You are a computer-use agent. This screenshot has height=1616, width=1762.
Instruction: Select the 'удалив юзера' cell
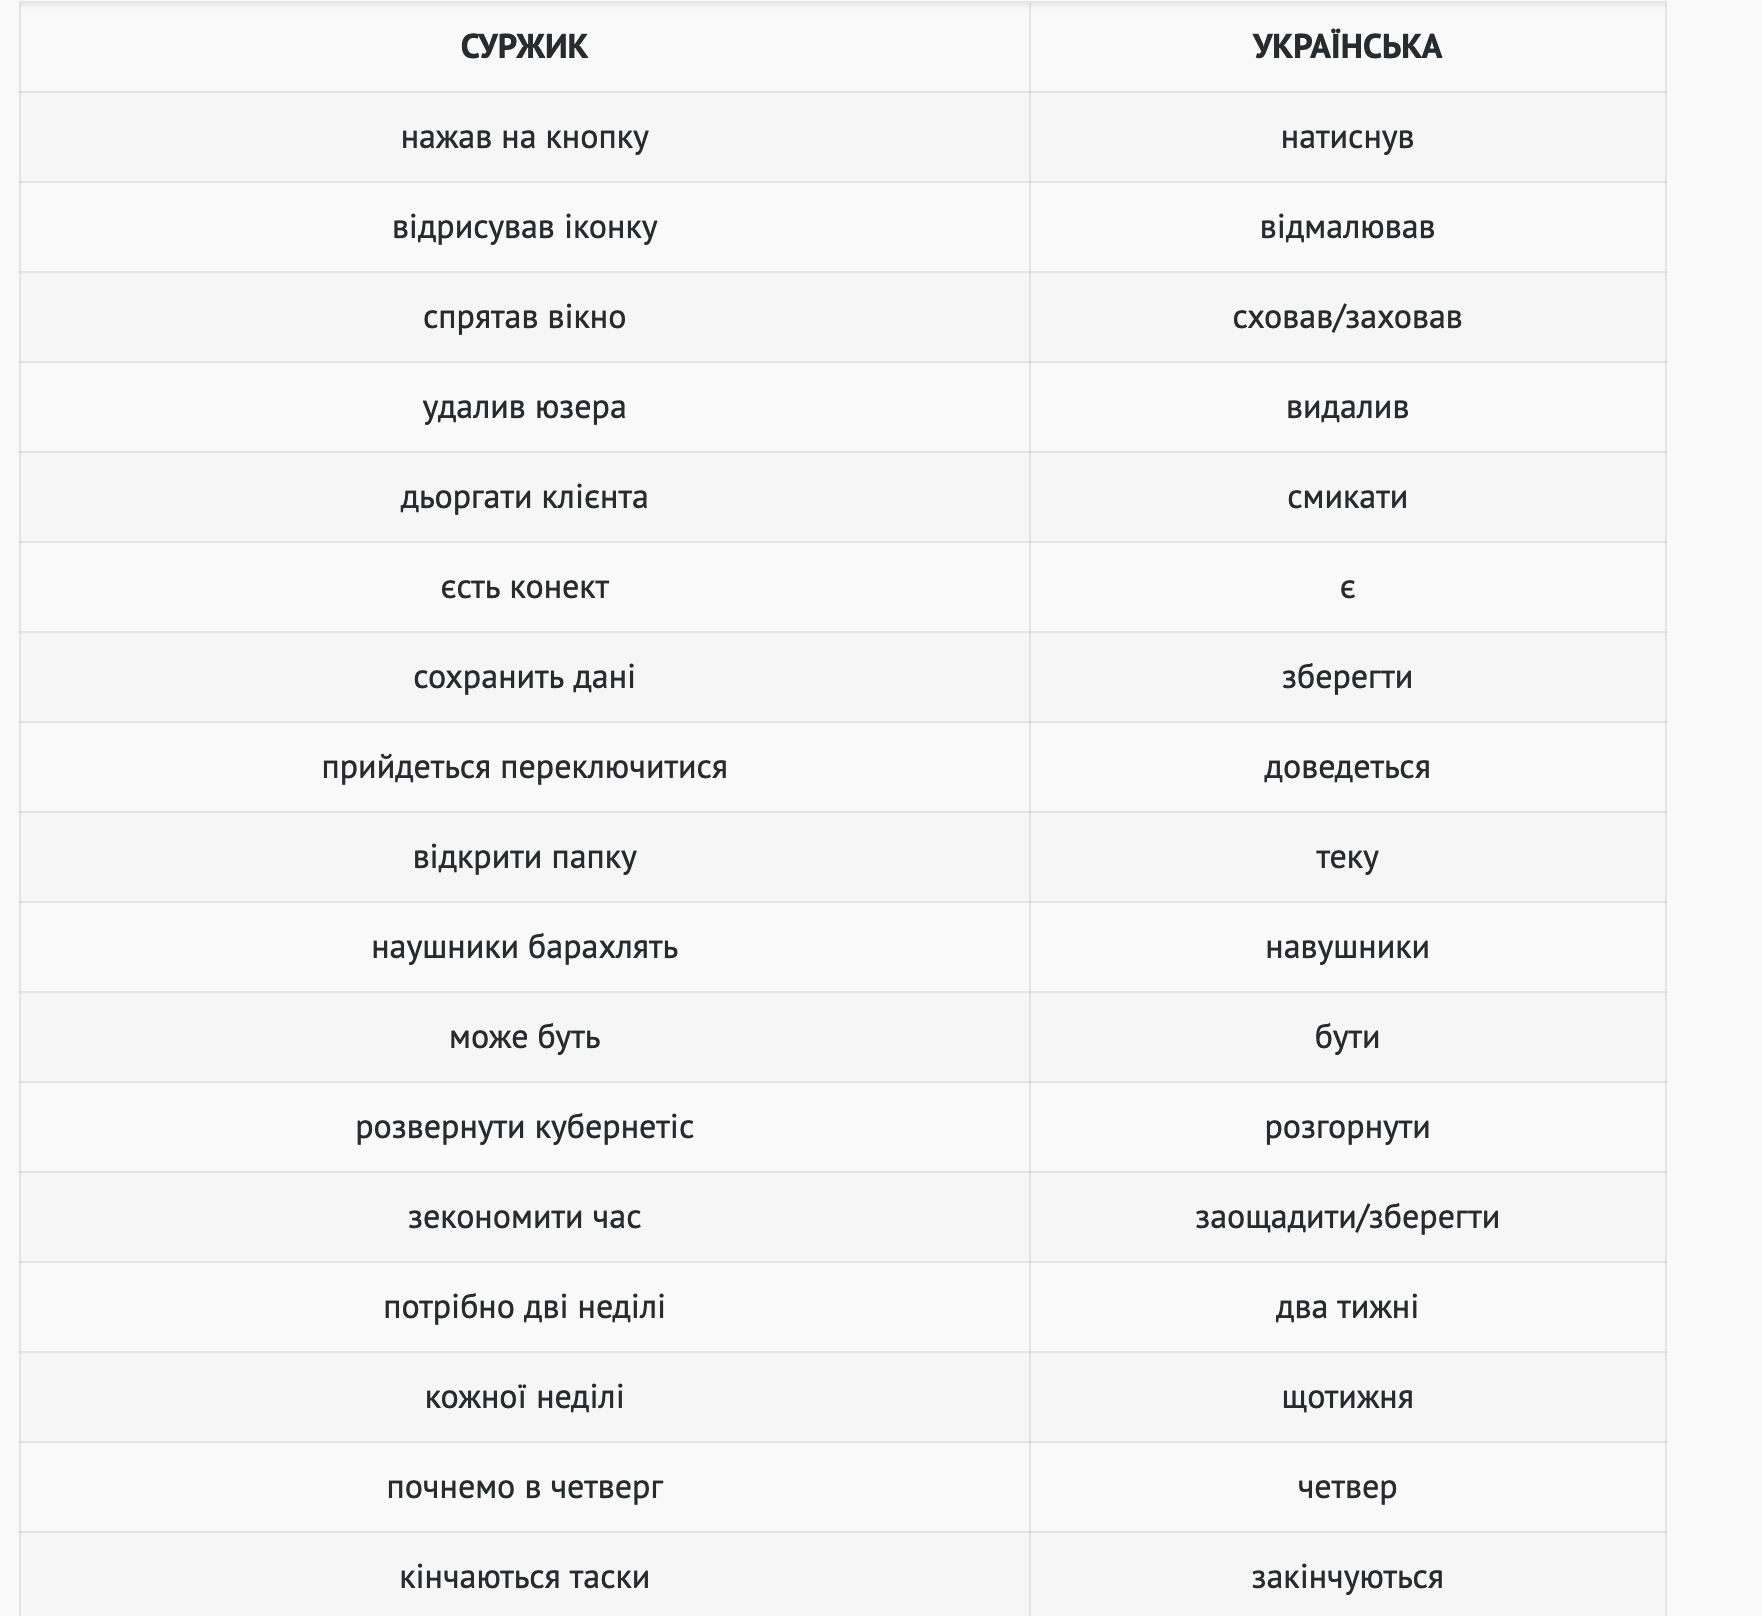524,407
